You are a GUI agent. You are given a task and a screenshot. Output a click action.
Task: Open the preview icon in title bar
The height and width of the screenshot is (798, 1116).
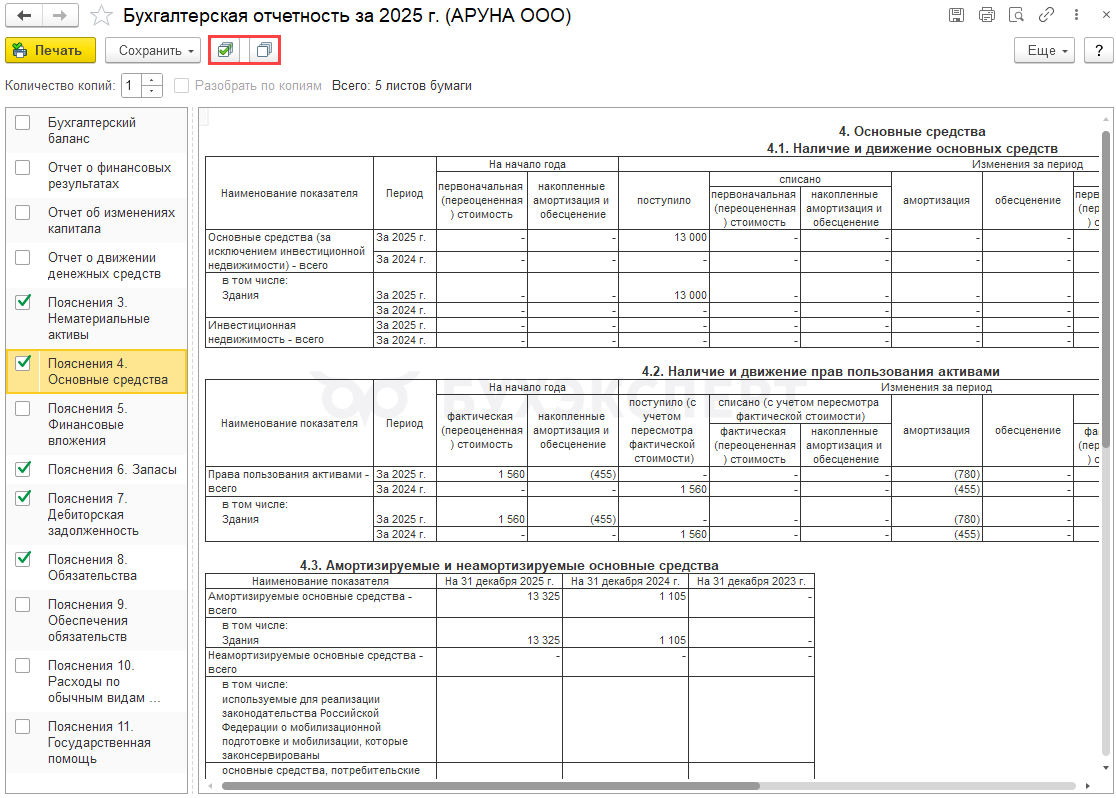(x=1017, y=15)
